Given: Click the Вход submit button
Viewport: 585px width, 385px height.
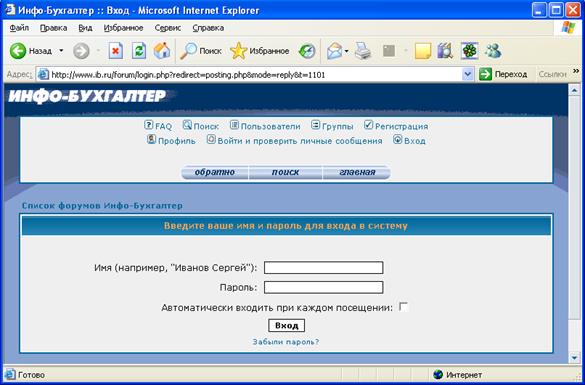Looking at the screenshot, I should coord(287,326).
